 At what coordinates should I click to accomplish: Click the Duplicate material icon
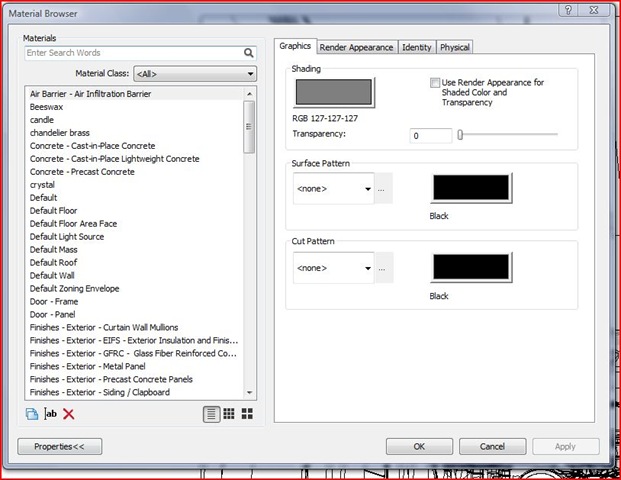32,414
